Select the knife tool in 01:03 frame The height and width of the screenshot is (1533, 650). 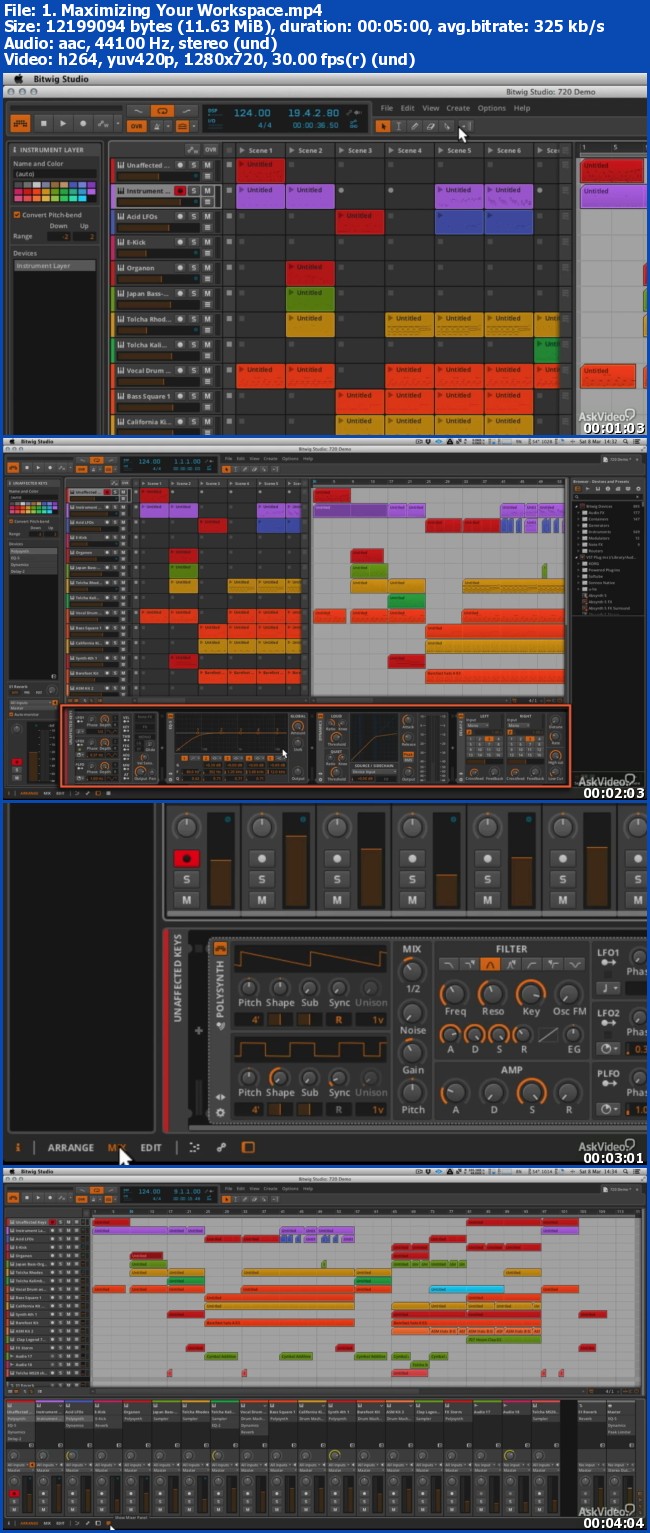[x=447, y=126]
